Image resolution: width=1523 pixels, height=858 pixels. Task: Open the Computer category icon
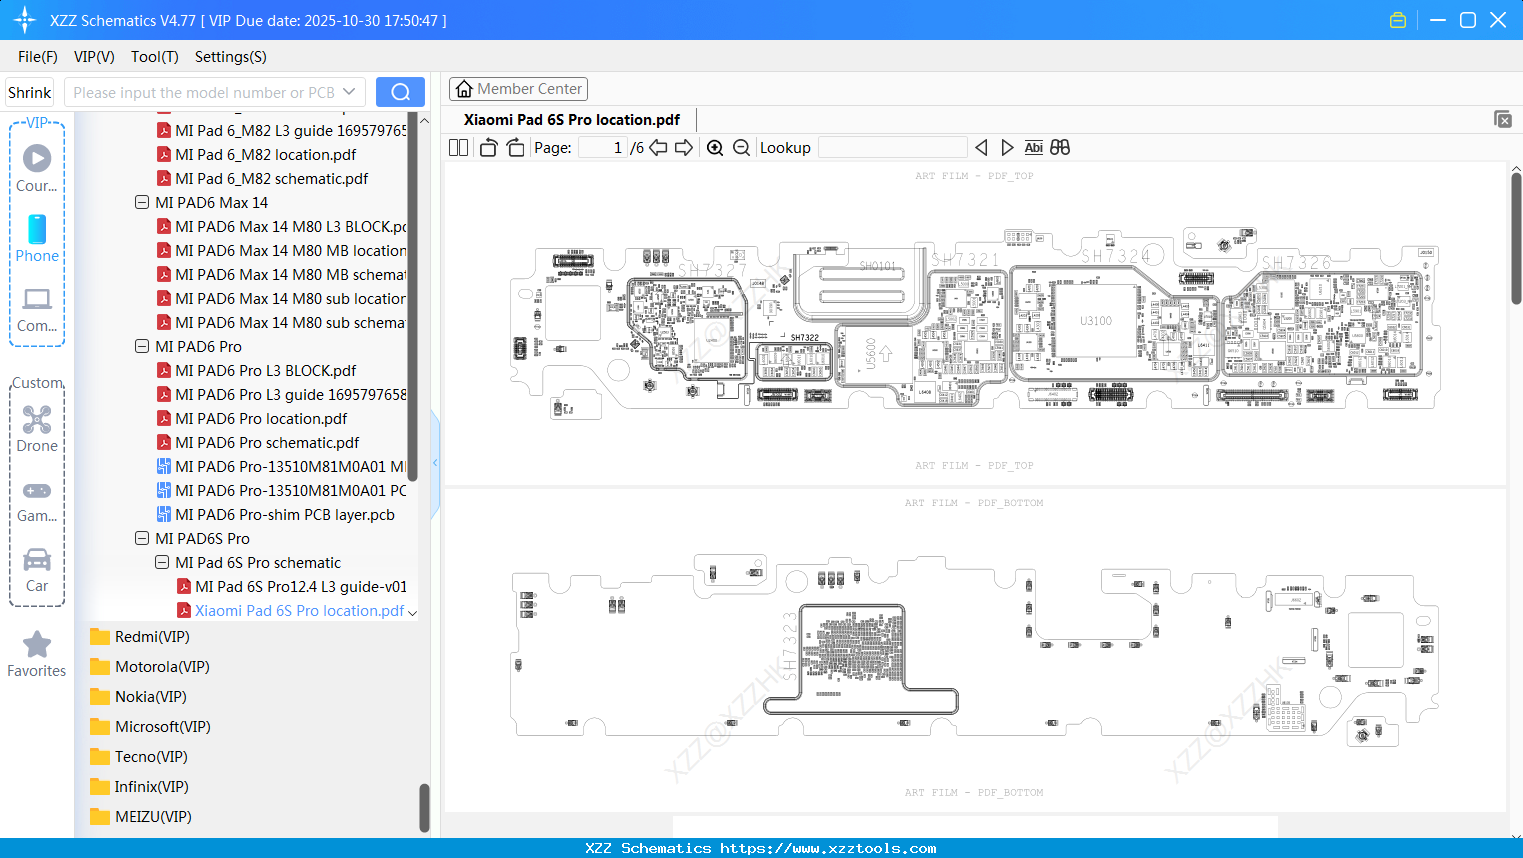[37, 309]
